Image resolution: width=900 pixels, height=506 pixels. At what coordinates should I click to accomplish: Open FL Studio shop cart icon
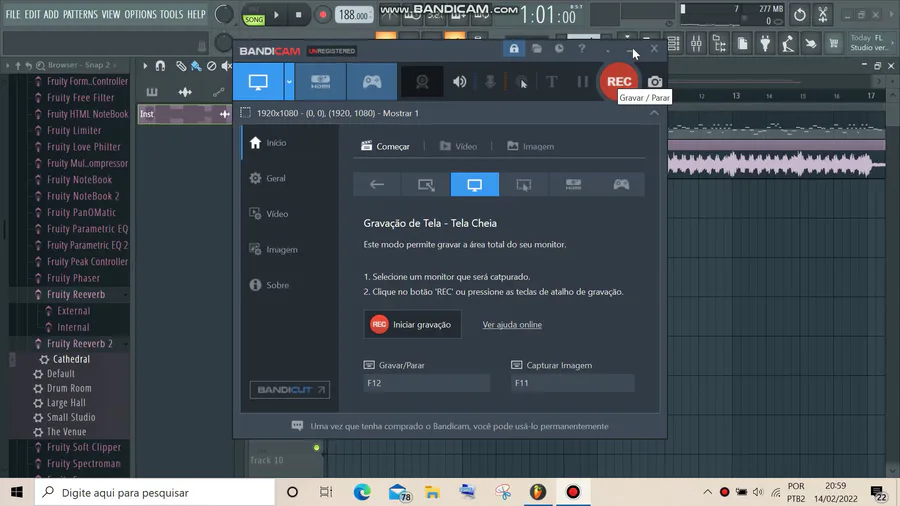(833, 44)
